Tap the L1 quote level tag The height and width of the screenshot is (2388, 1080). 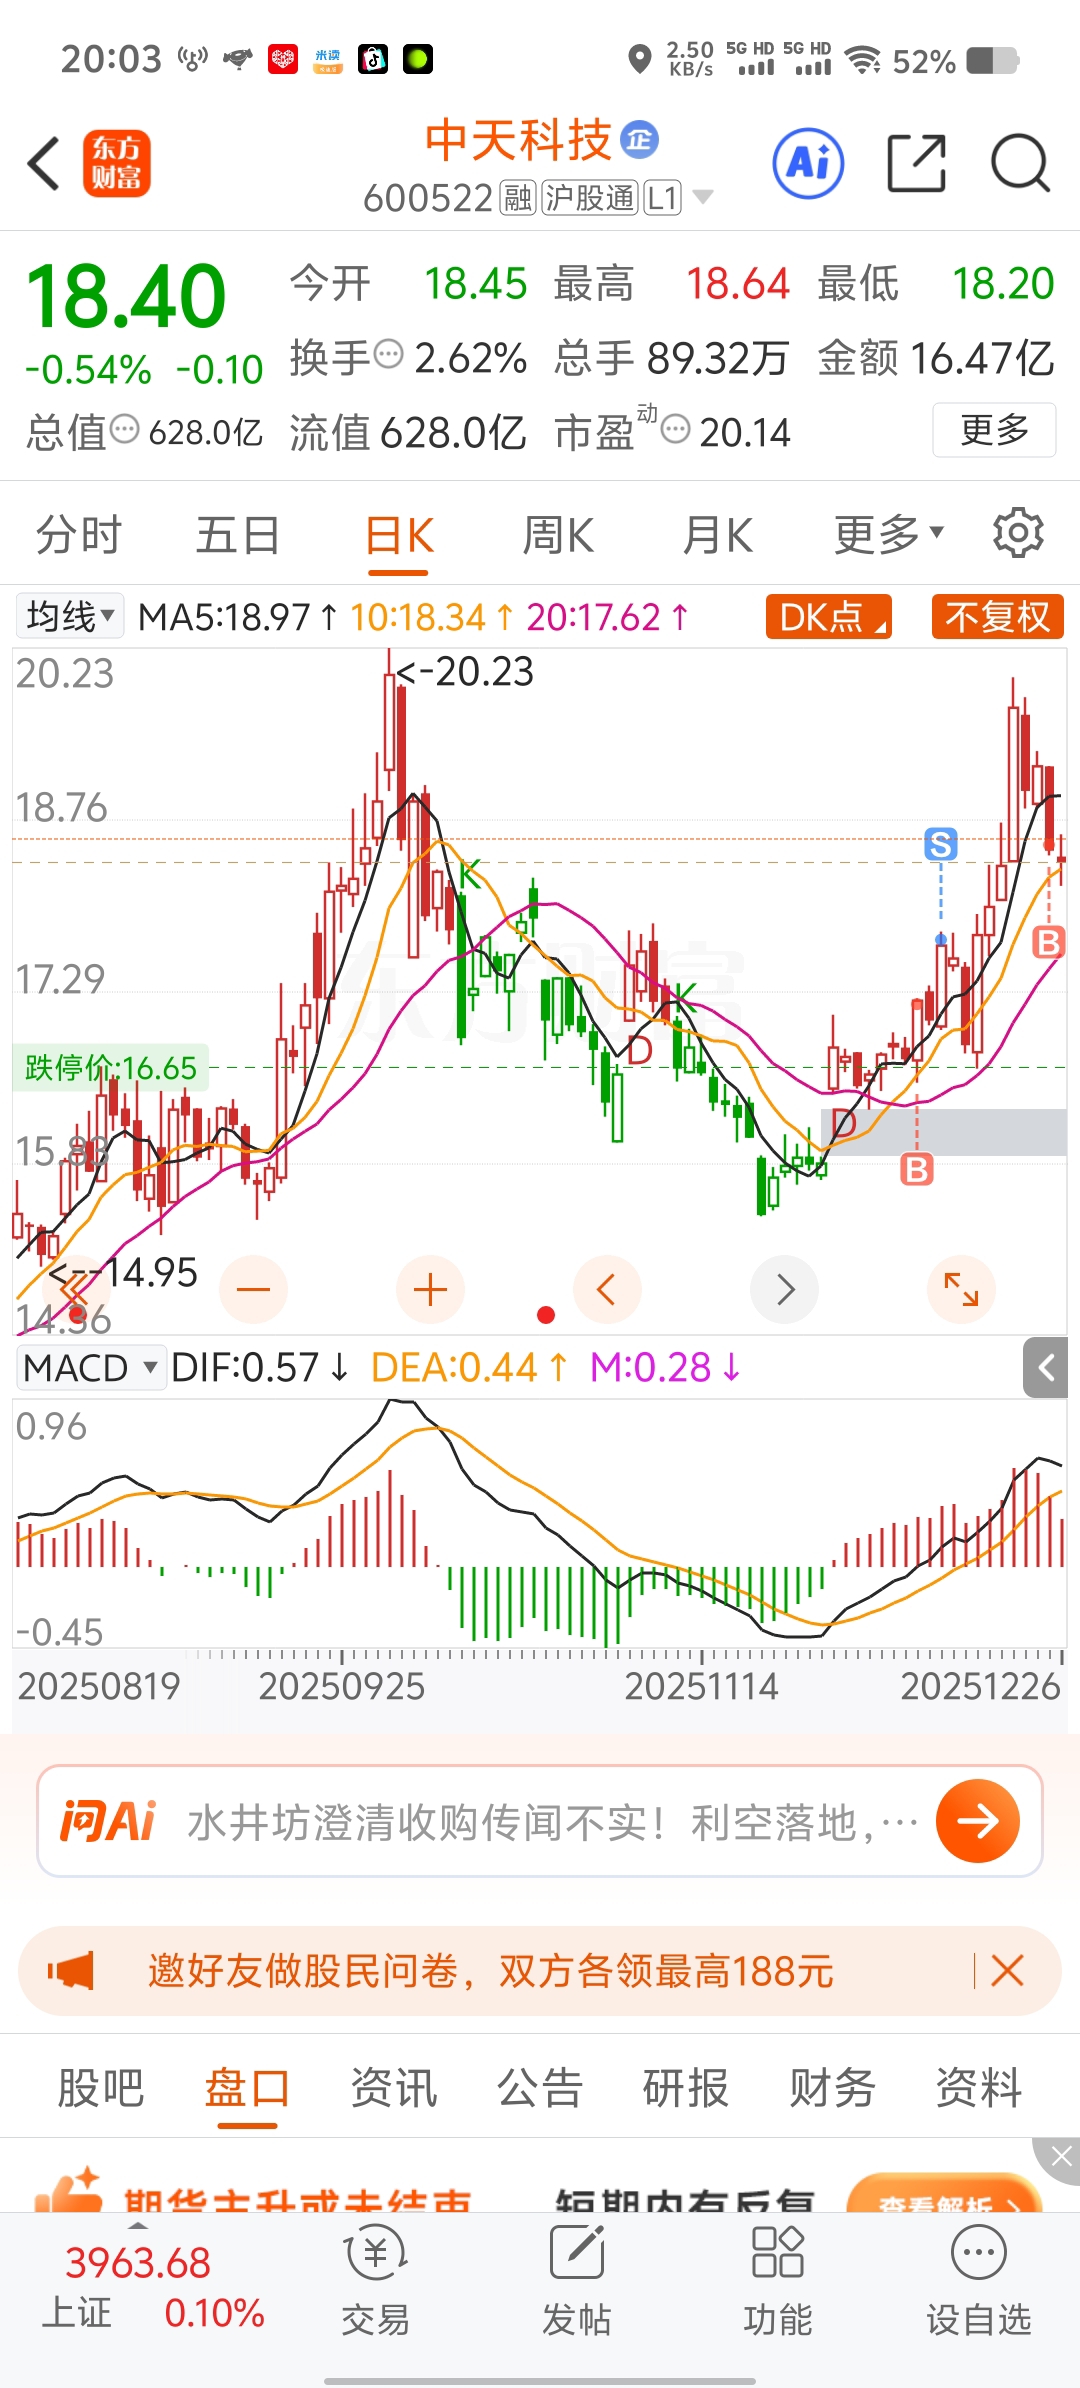click(663, 198)
